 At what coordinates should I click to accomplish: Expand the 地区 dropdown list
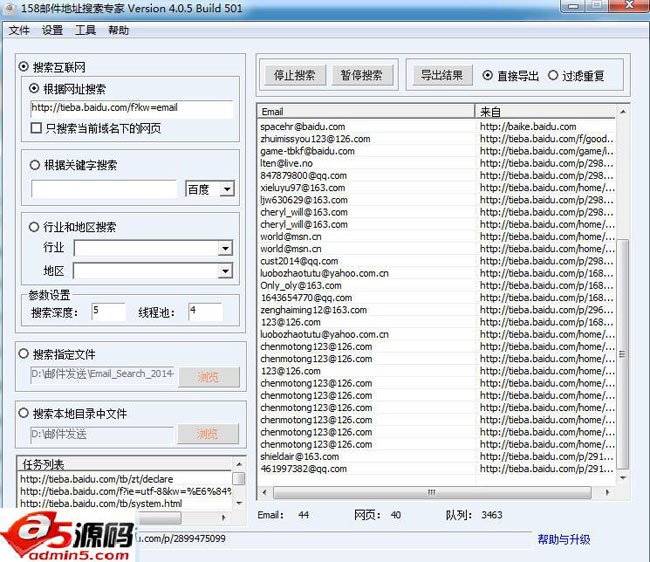225,271
